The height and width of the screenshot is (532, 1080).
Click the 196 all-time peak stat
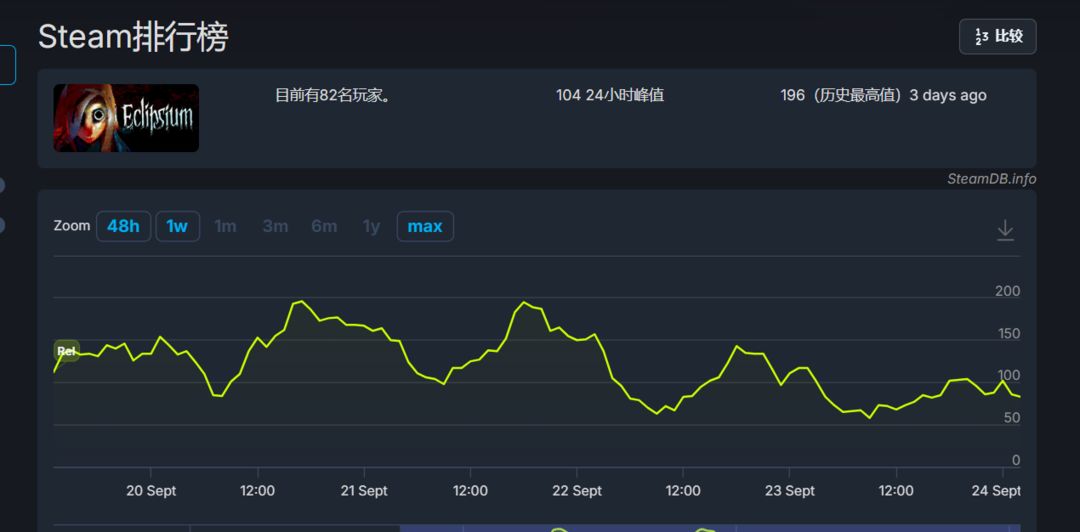(883, 96)
